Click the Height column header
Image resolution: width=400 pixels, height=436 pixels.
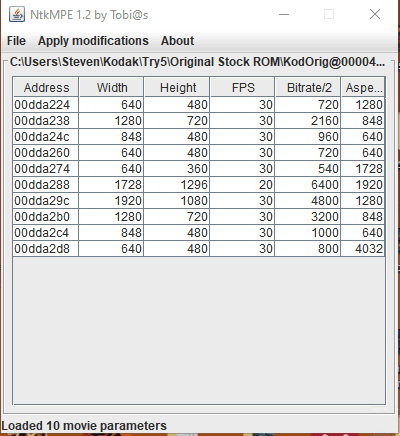(177, 88)
